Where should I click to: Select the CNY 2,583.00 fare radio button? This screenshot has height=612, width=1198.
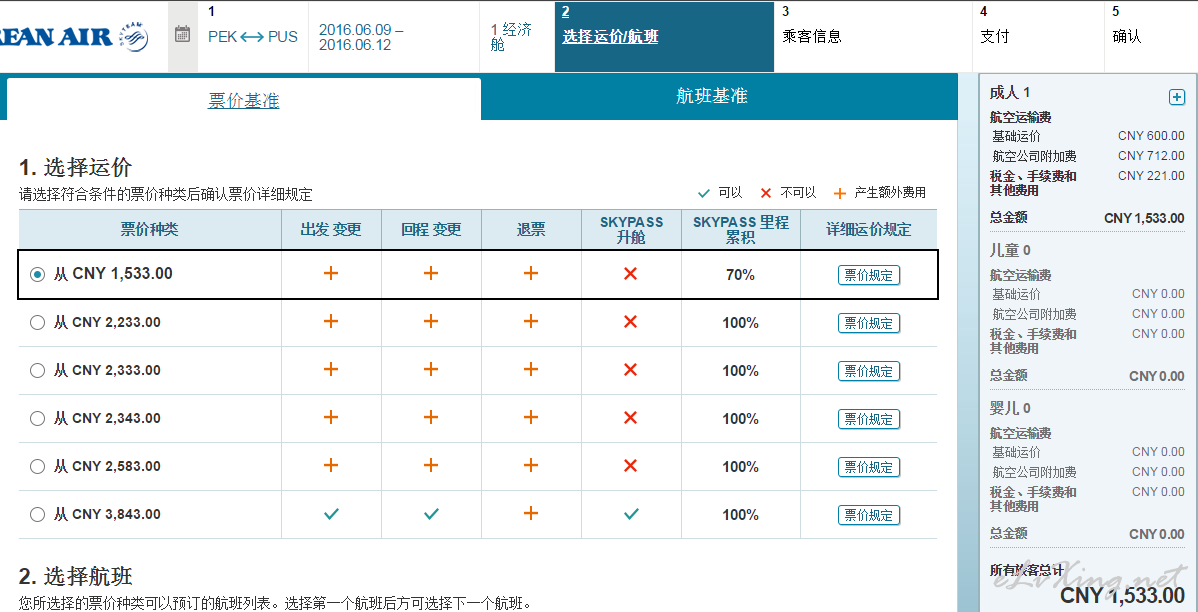[37, 466]
